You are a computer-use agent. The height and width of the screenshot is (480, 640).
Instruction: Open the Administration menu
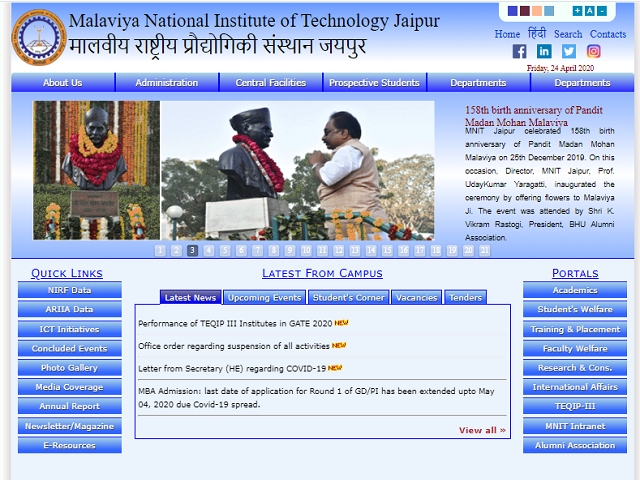pos(167,83)
